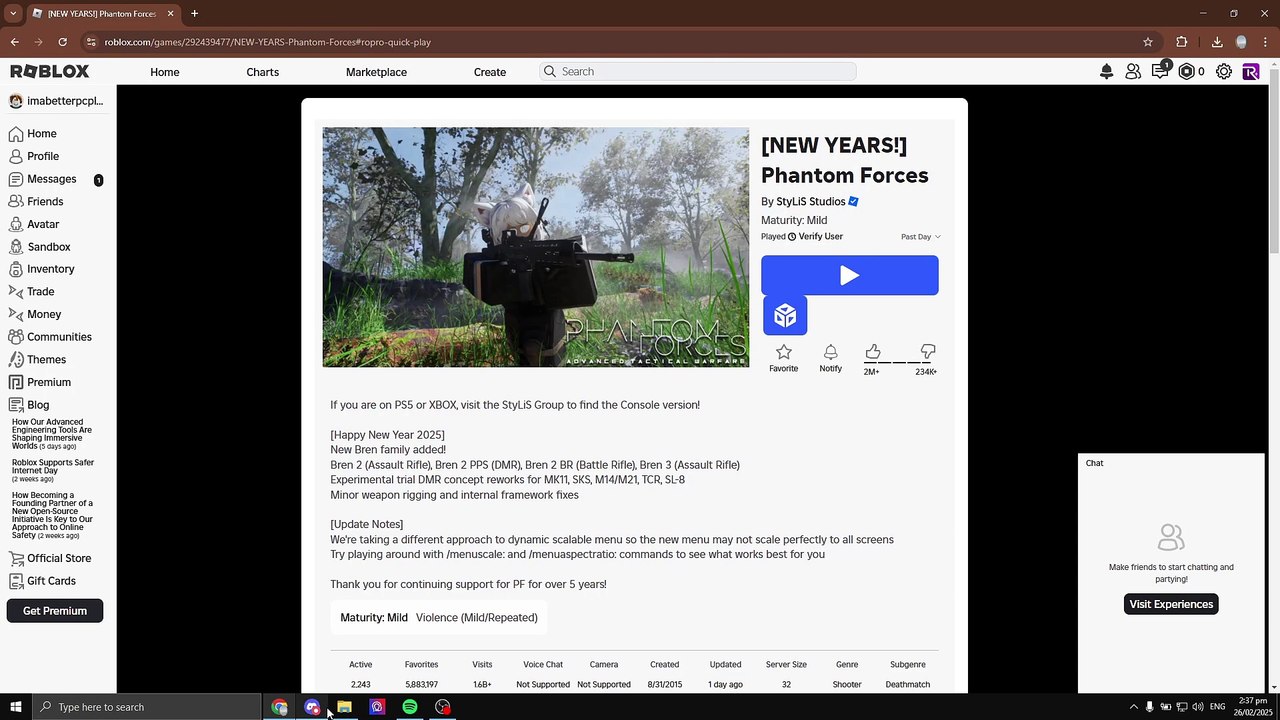
Task: Open blog post about Advanced Engineering Tools
Action: (52, 434)
